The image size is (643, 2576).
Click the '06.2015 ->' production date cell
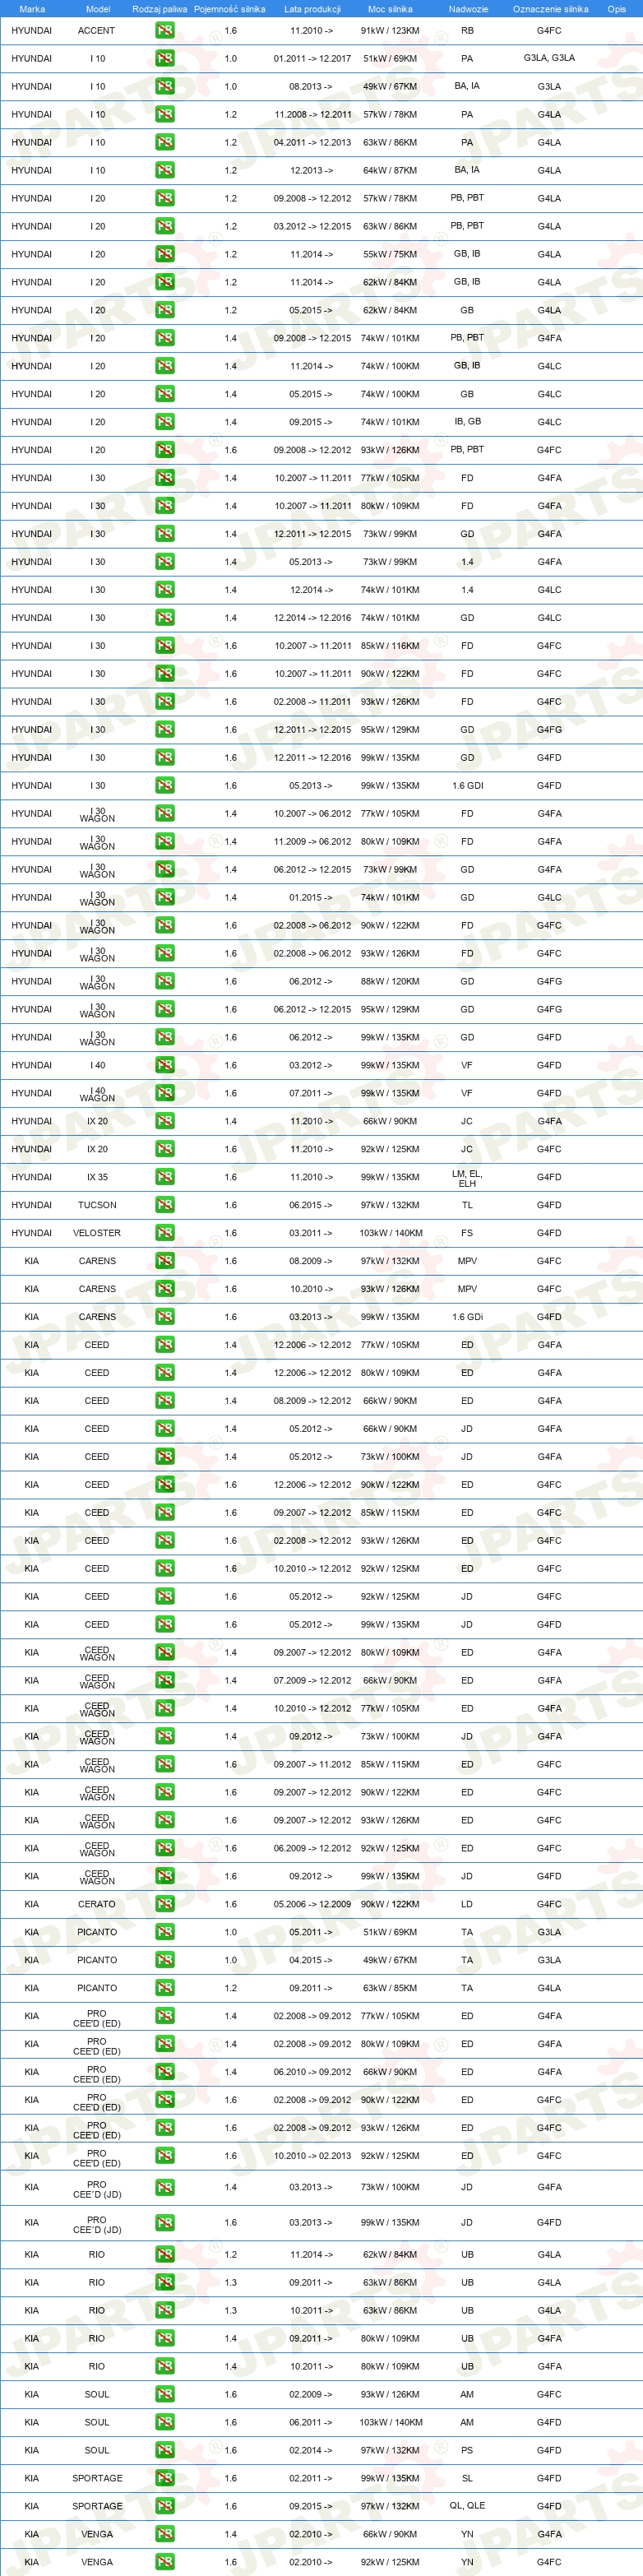[x=311, y=1205]
